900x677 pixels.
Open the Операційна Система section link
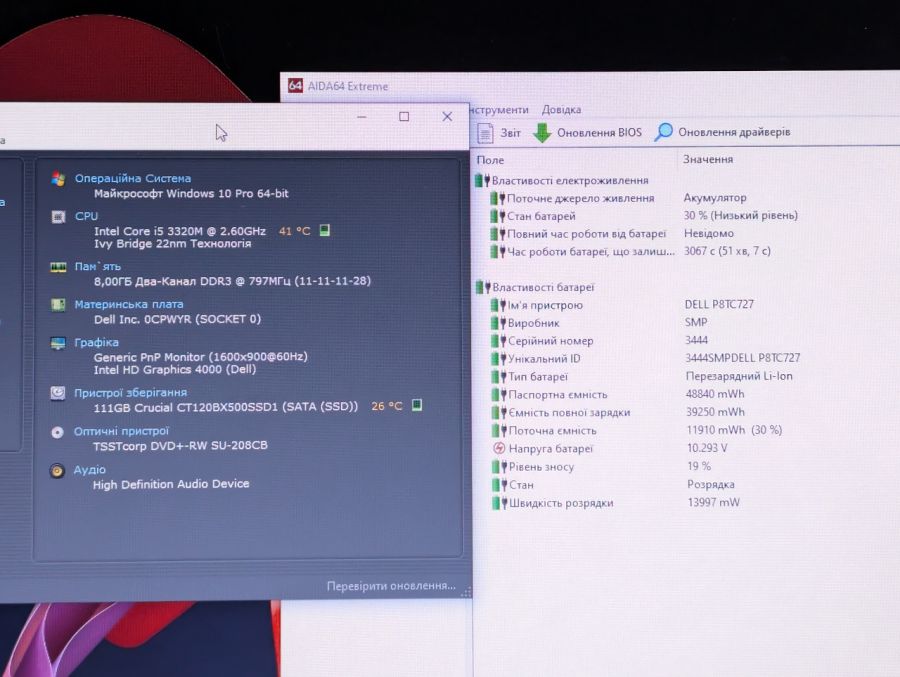tap(133, 179)
